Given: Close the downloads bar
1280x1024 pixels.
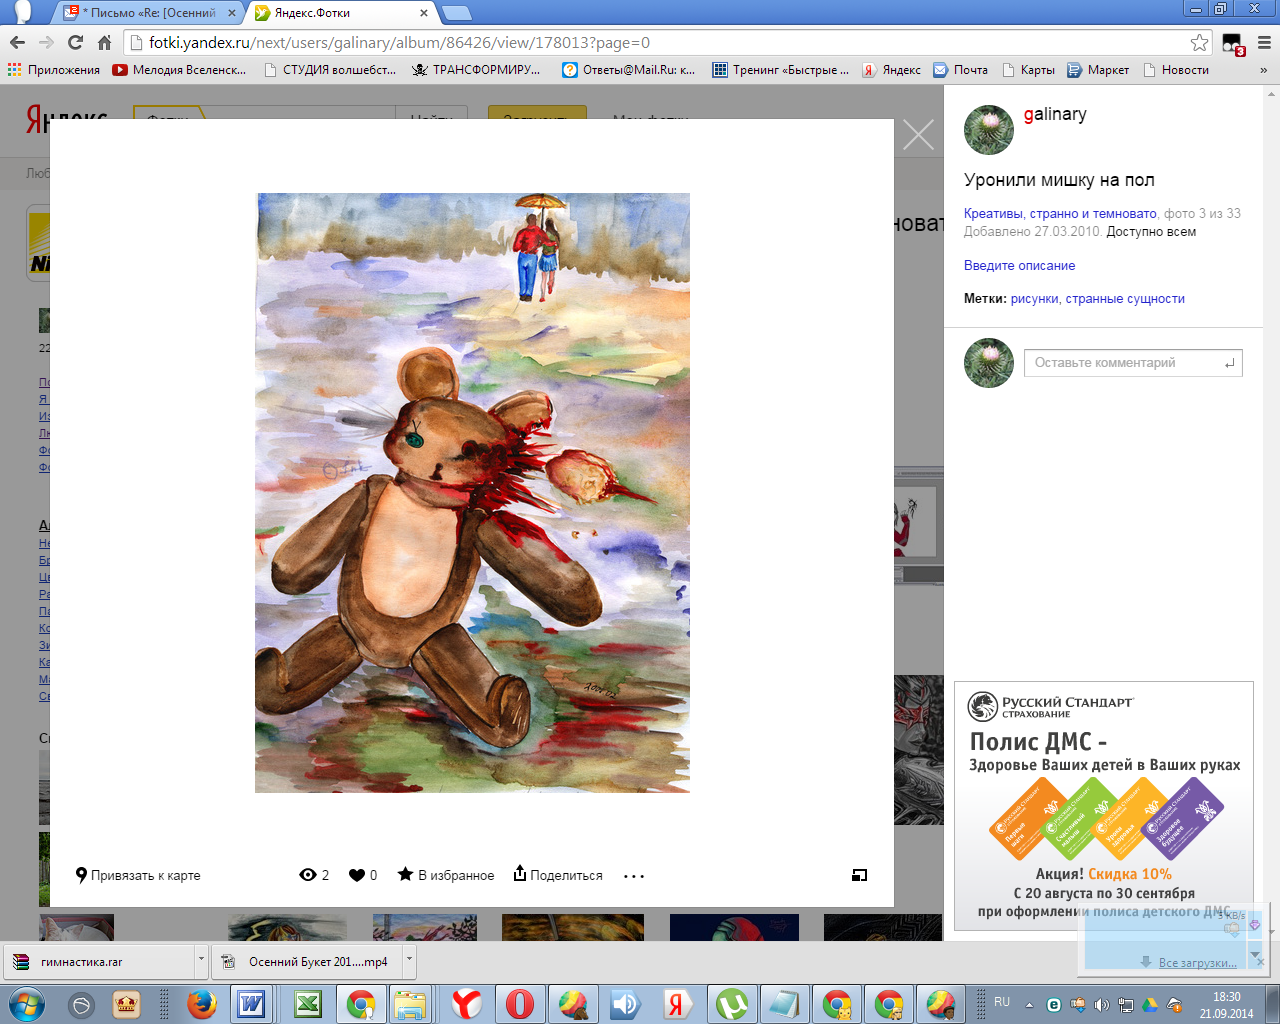Looking at the screenshot, I should 1261,961.
